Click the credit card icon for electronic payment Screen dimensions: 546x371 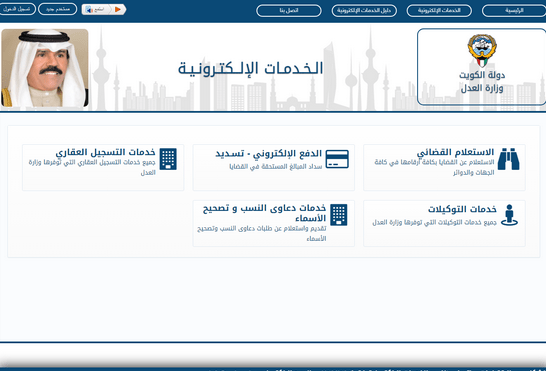[337, 159]
